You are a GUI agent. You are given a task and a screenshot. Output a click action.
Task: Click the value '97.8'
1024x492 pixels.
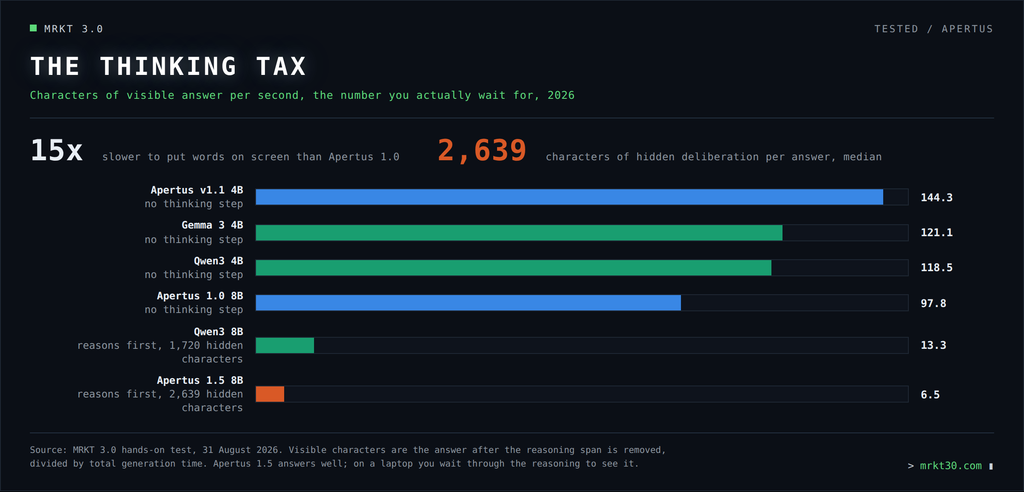(x=933, y=303)
